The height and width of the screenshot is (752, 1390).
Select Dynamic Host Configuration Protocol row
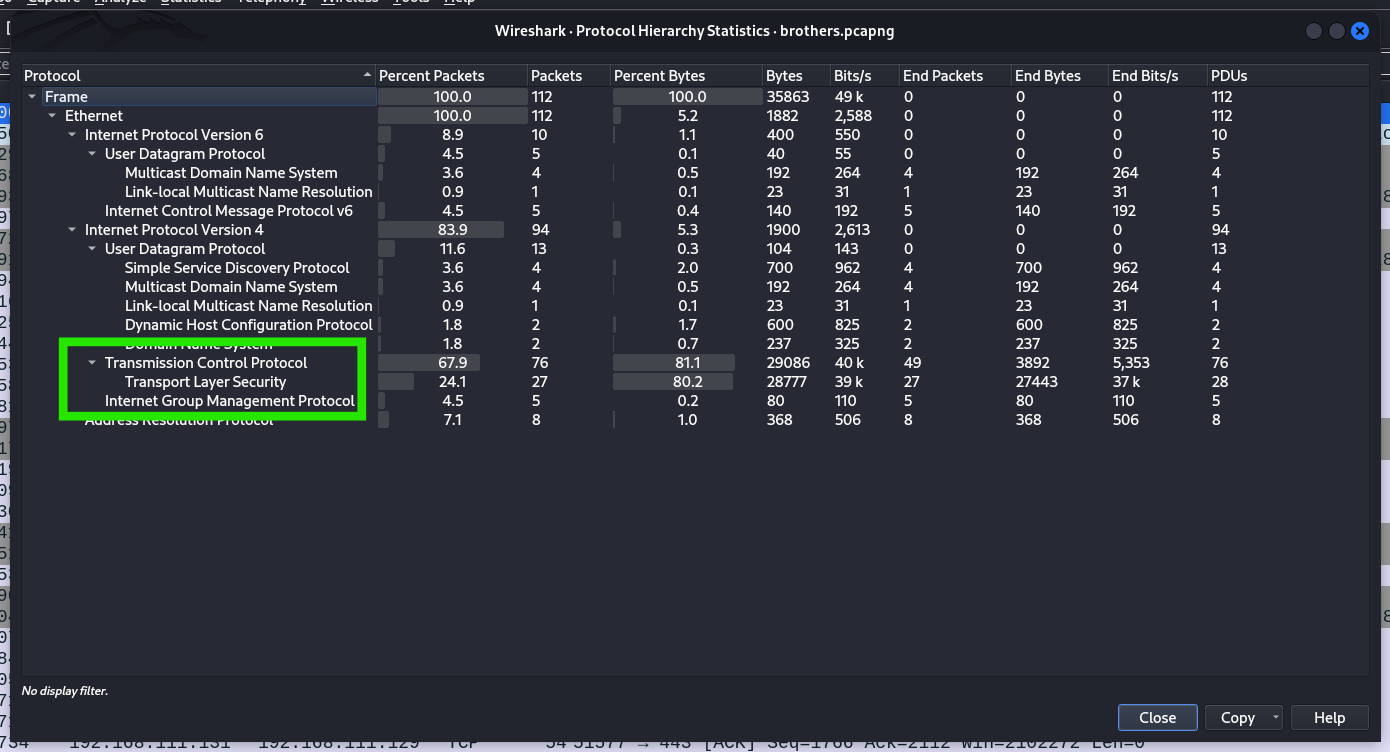(248, 325)
